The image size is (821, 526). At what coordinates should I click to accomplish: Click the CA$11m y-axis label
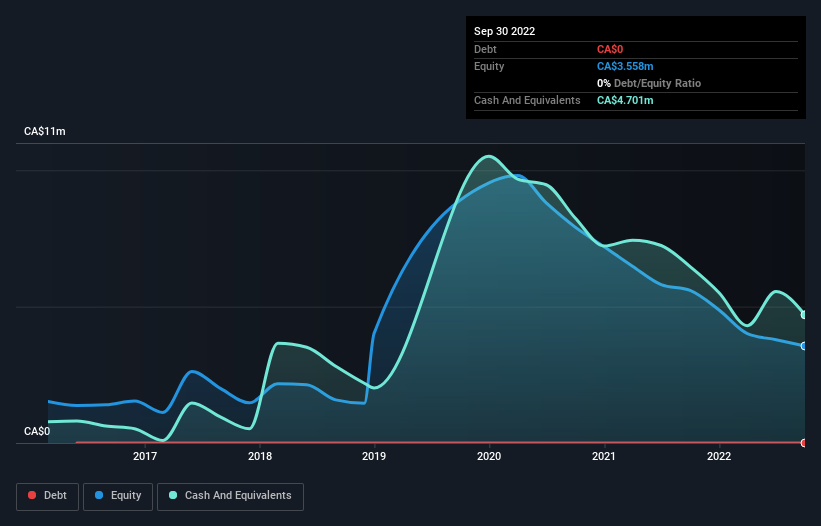pyautogui.click(x=45, y=131)
